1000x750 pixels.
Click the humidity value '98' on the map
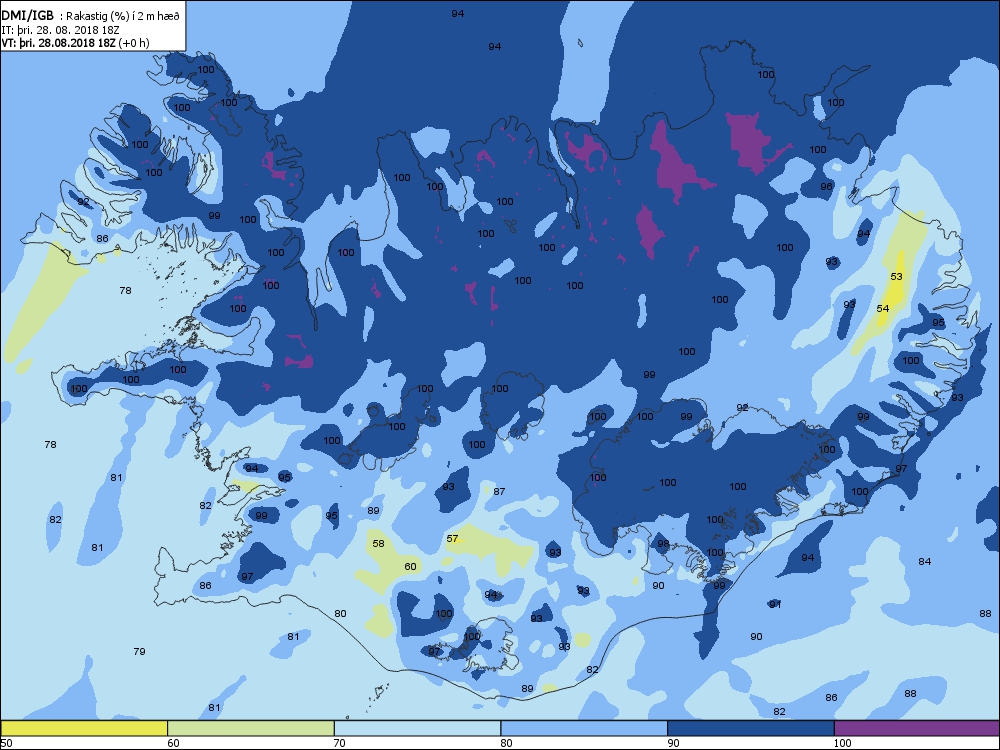click(663, 543)
